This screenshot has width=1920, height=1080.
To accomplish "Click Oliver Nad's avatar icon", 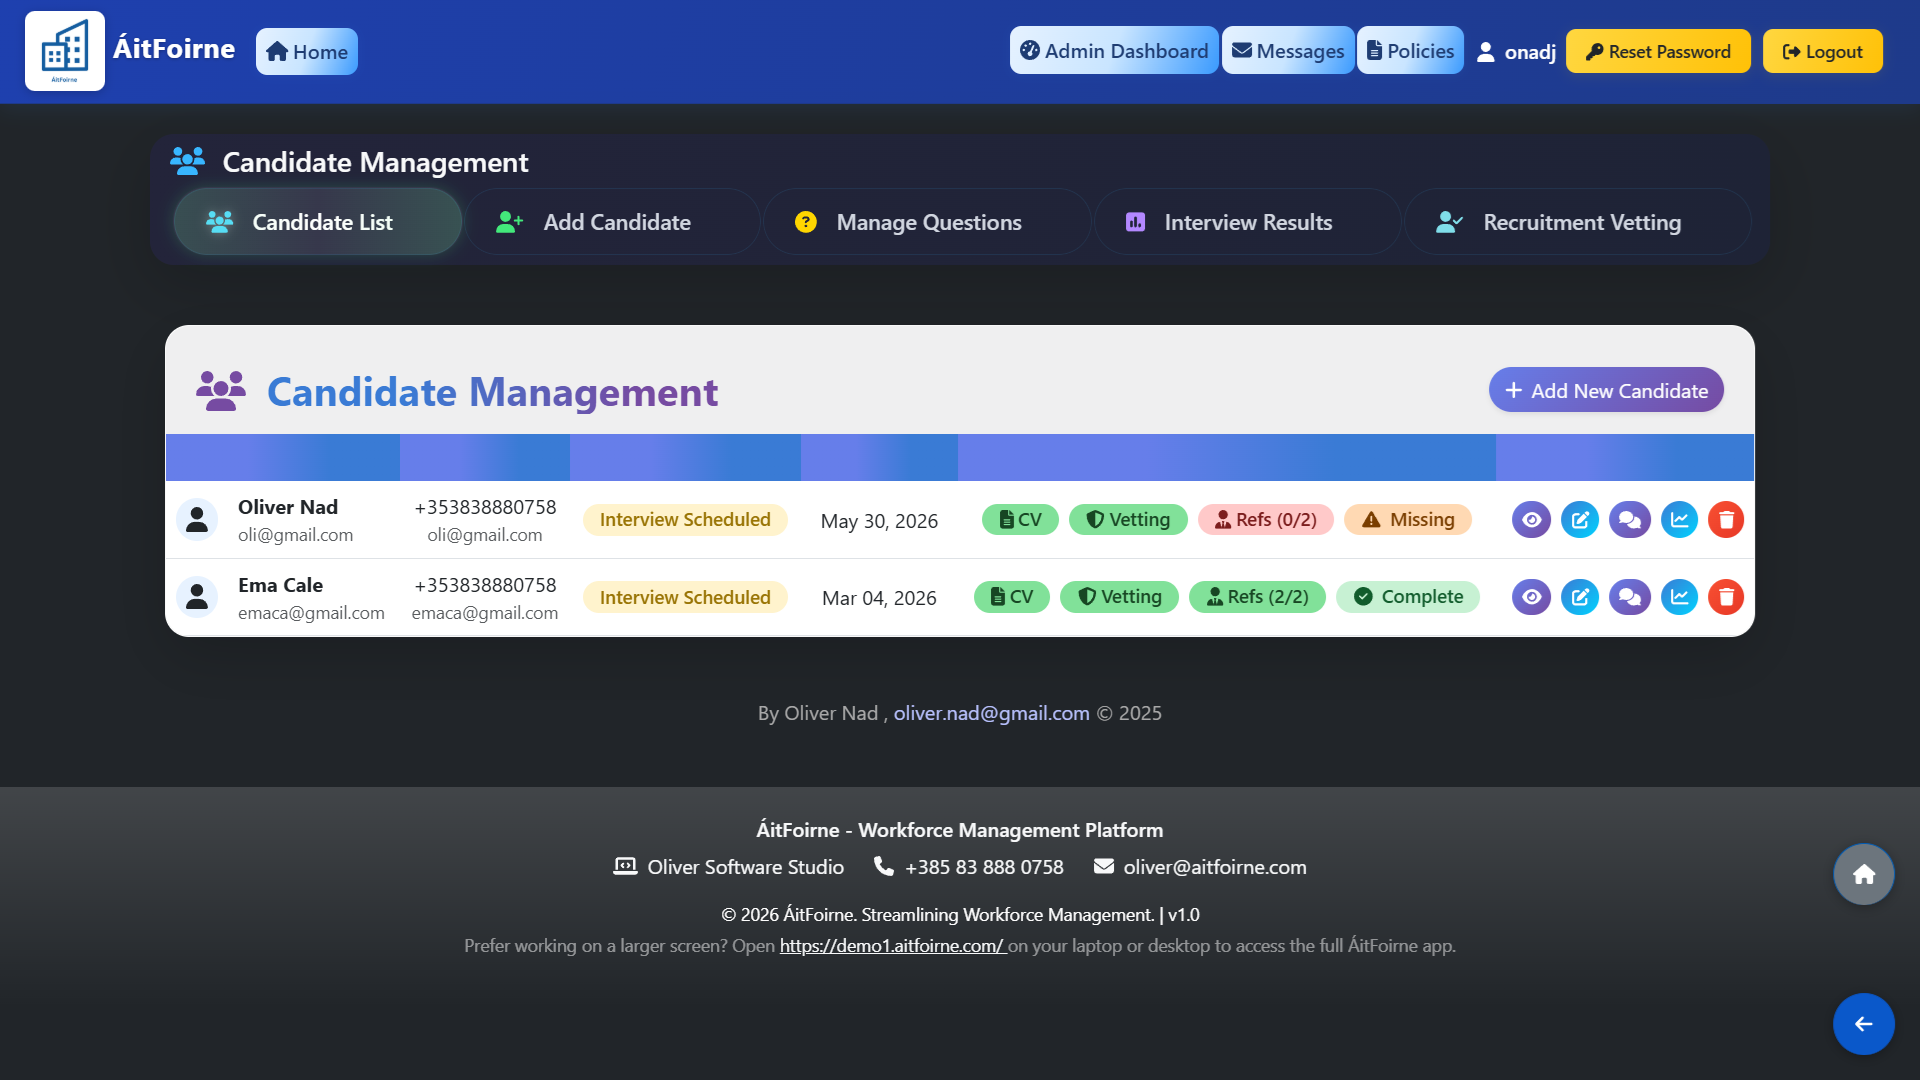I will coord(197,520).
